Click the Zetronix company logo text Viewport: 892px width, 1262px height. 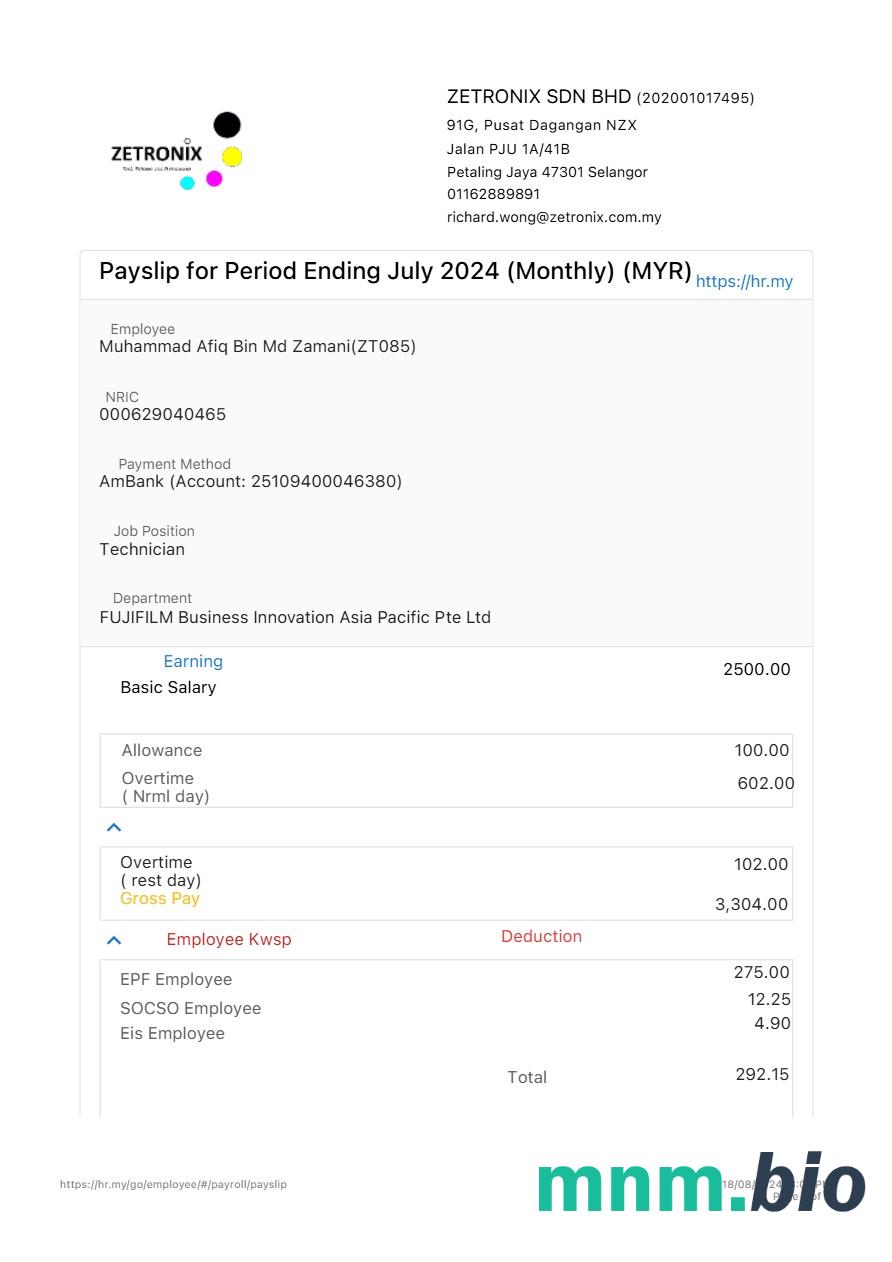click(156, 154)
